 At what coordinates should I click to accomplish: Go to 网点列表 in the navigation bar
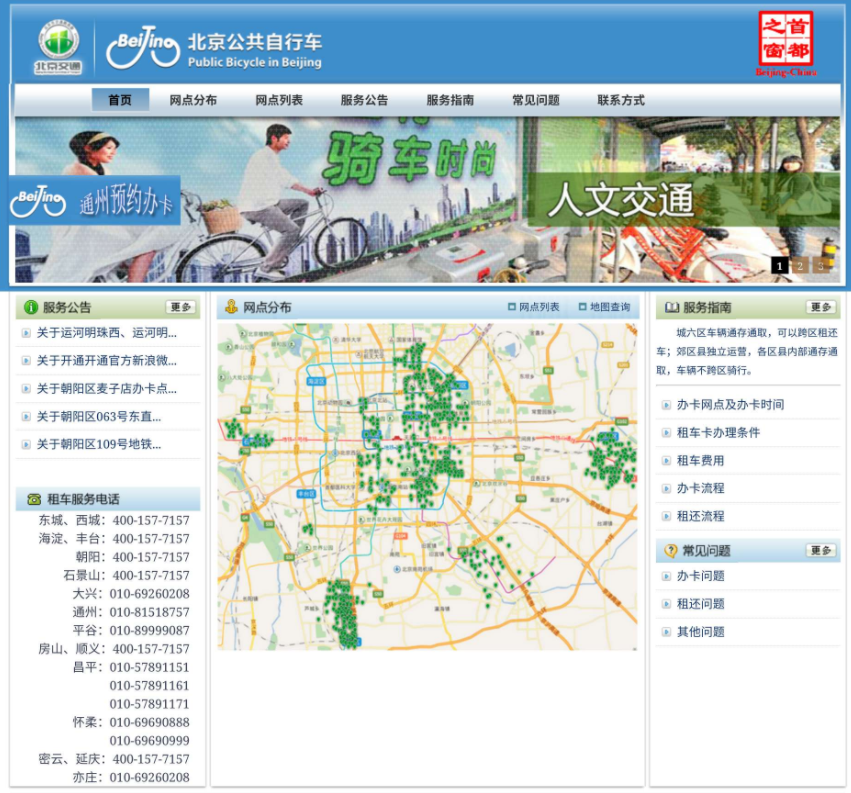[x=279, y=100]
